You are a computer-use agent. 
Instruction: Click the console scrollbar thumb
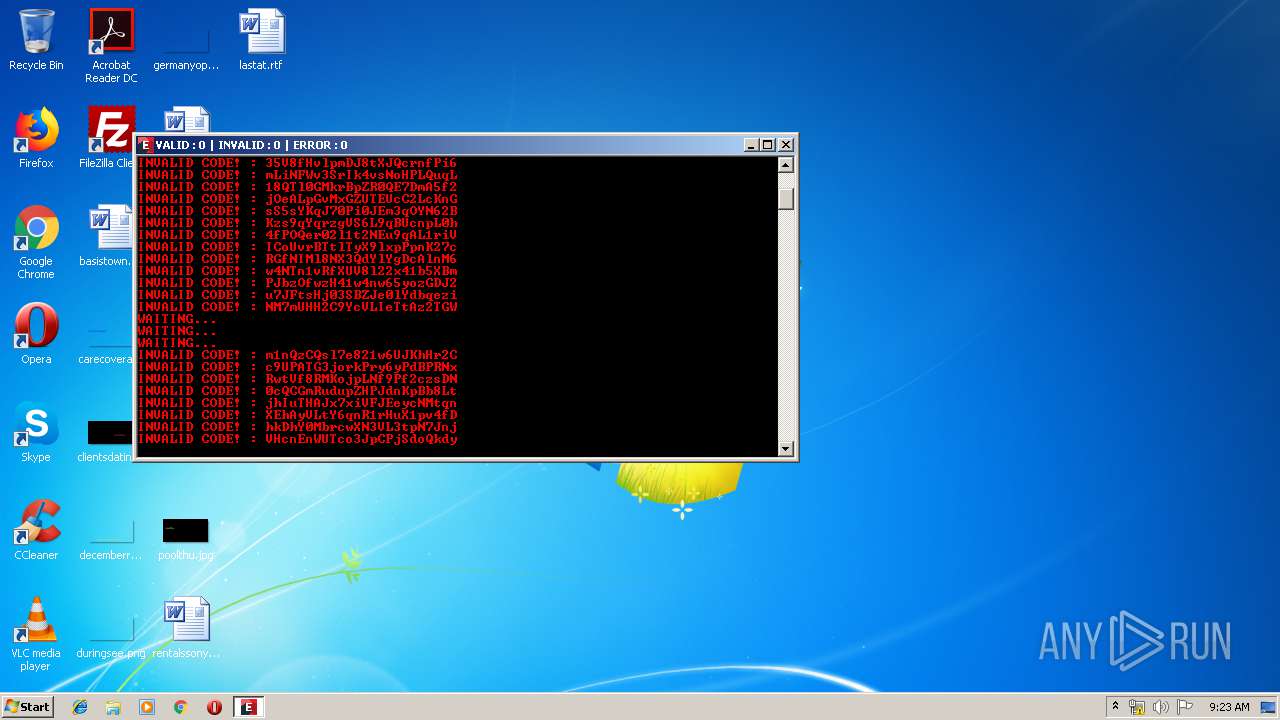(786, 199)
